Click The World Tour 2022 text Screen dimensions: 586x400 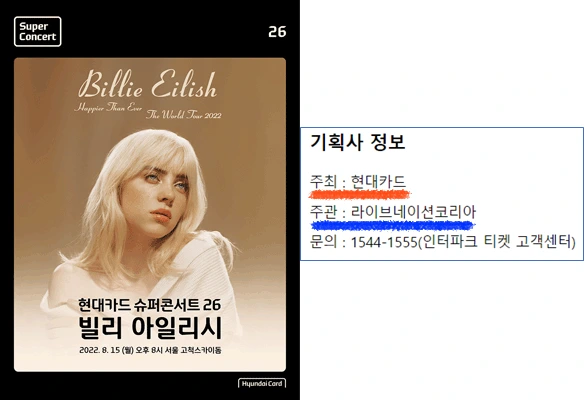183,114
